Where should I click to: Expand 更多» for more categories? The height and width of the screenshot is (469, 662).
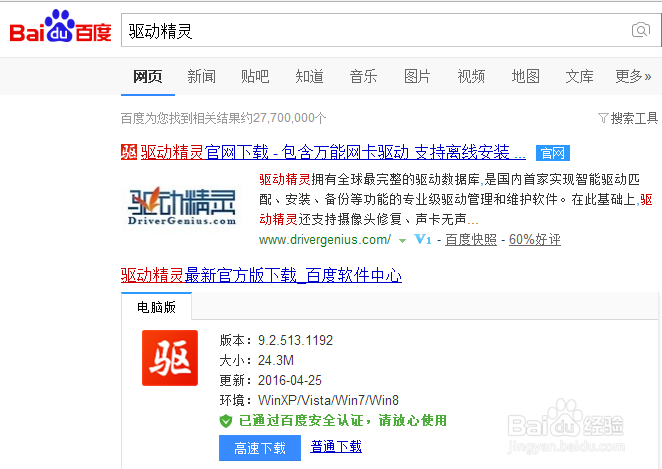click(x=633, y=77)
